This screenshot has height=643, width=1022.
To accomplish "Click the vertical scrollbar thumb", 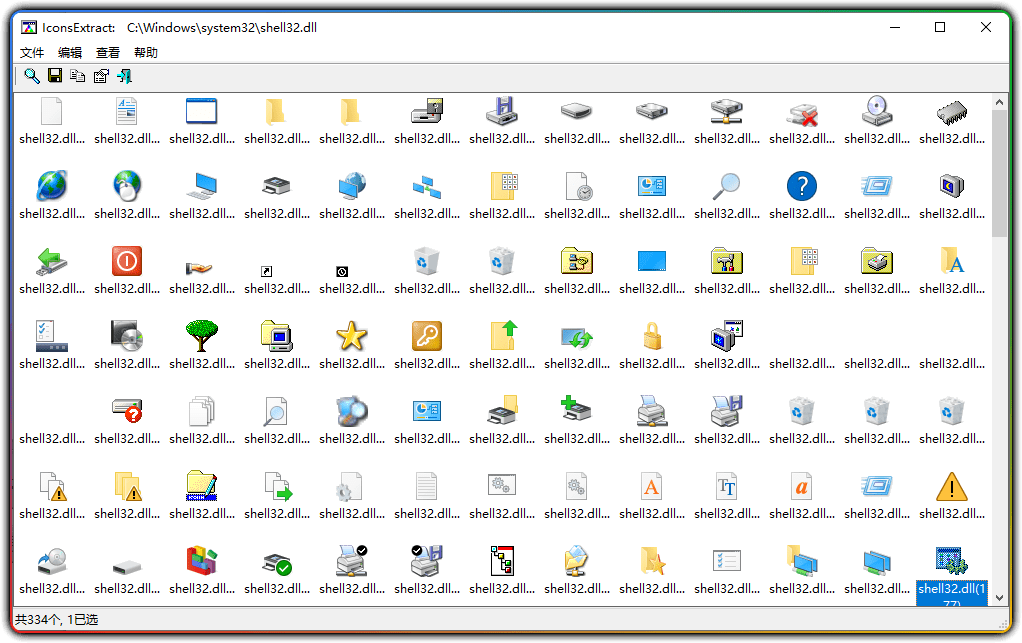I will (999, 173).
